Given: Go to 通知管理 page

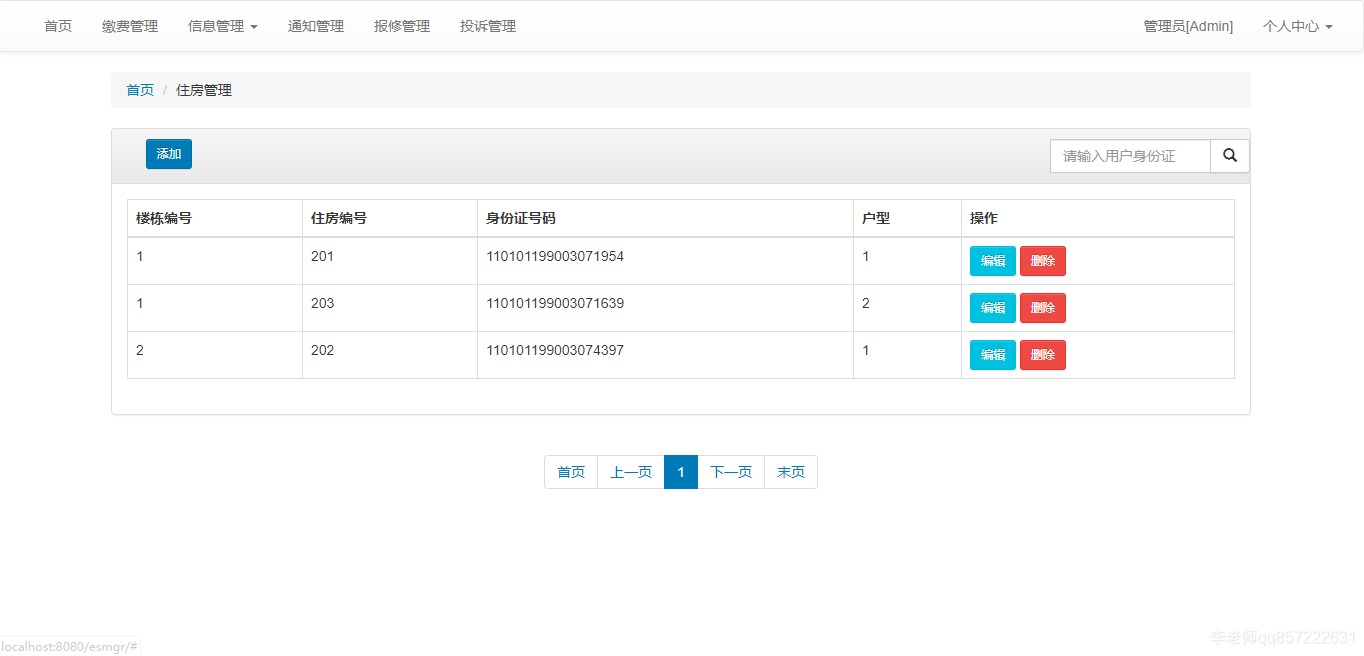Looking at the screenshot, I should click(315, 26).
